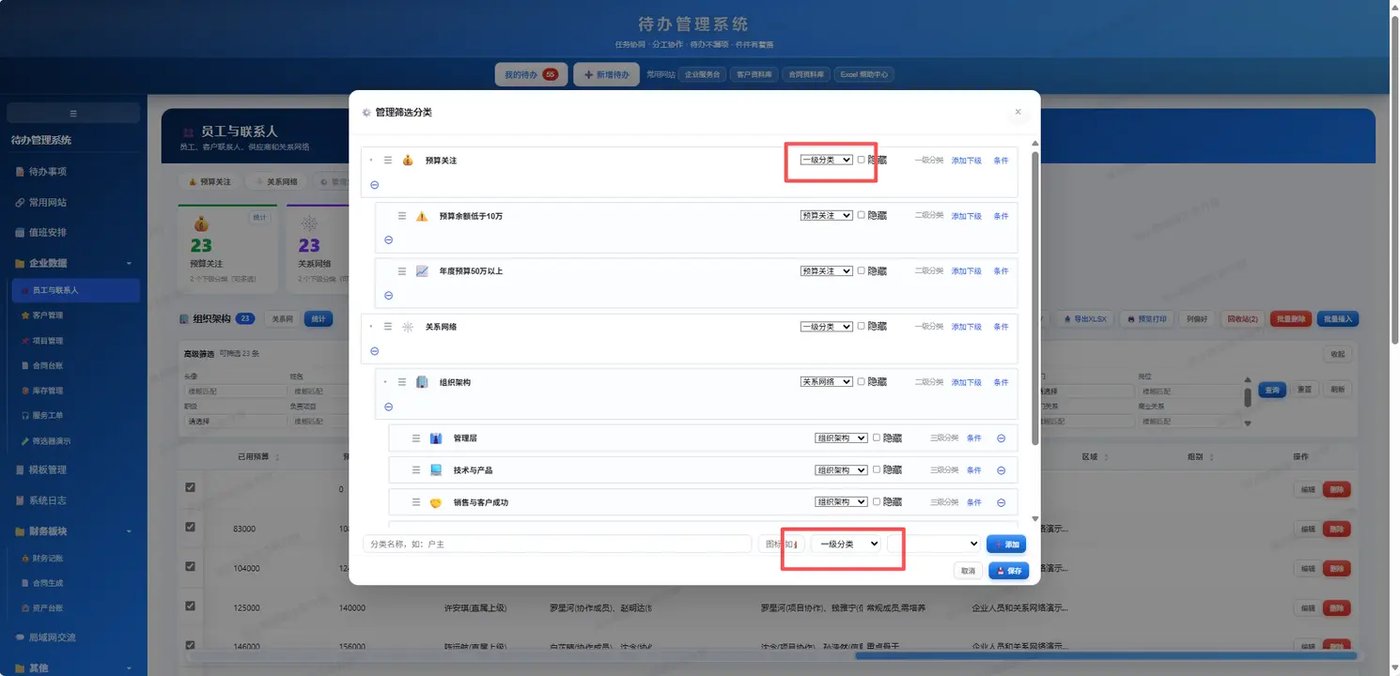Remove 年度预算50万以上 via minus circle icon

(x=389, y=296)
